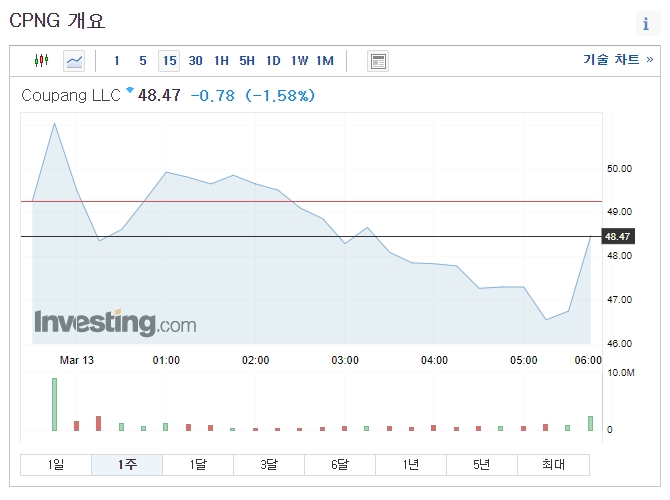Screen dimensions: 670x500
Task: Select the 5 minute interval
Action: point(143,61)
